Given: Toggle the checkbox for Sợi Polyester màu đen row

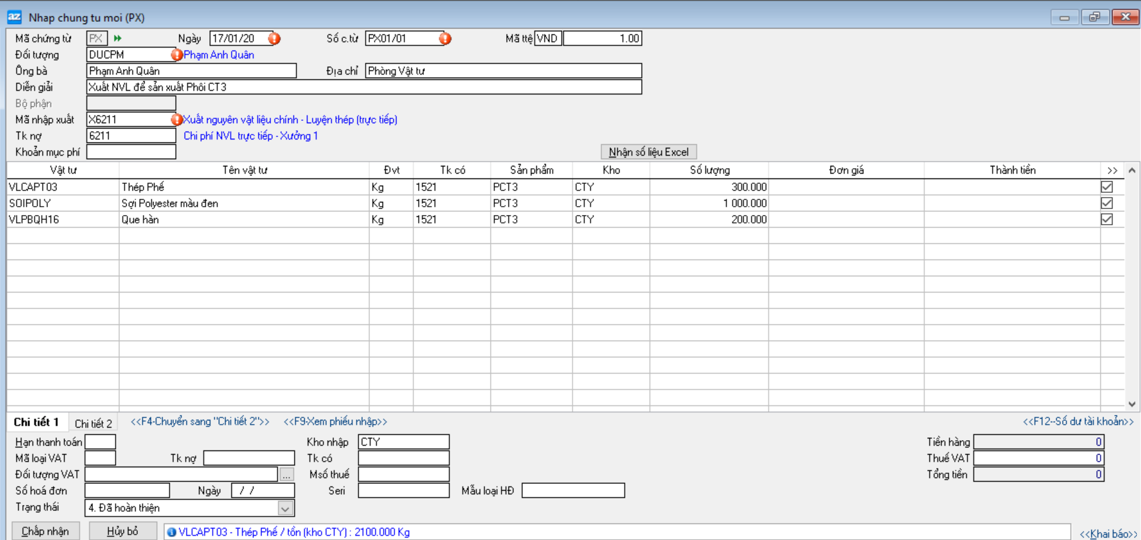Looking at the screenshot, I should point(1106,203).
